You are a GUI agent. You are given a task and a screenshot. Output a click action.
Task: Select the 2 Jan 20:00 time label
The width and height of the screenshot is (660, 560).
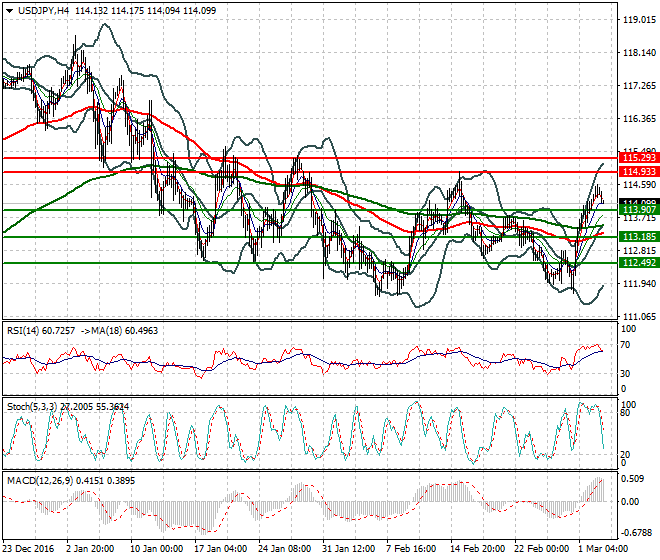click(90, 549)
